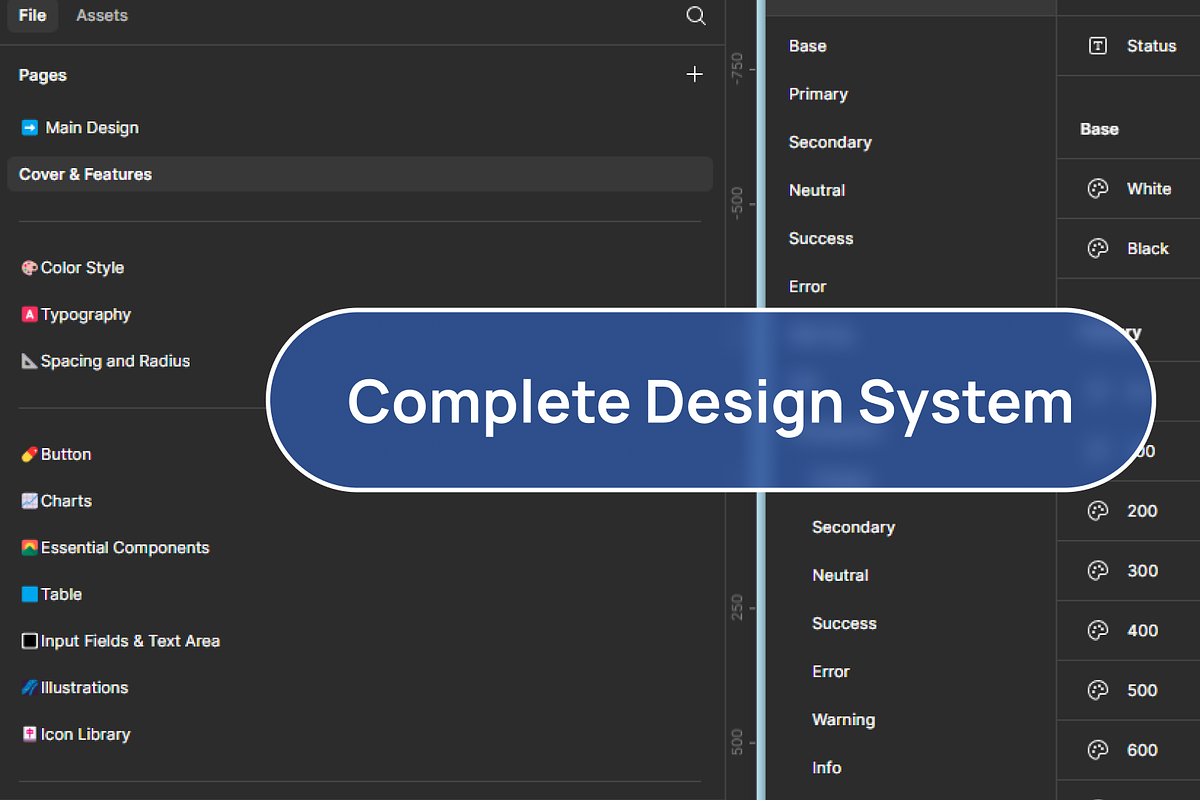Click the palette icon next to 200

[1098, 511]
